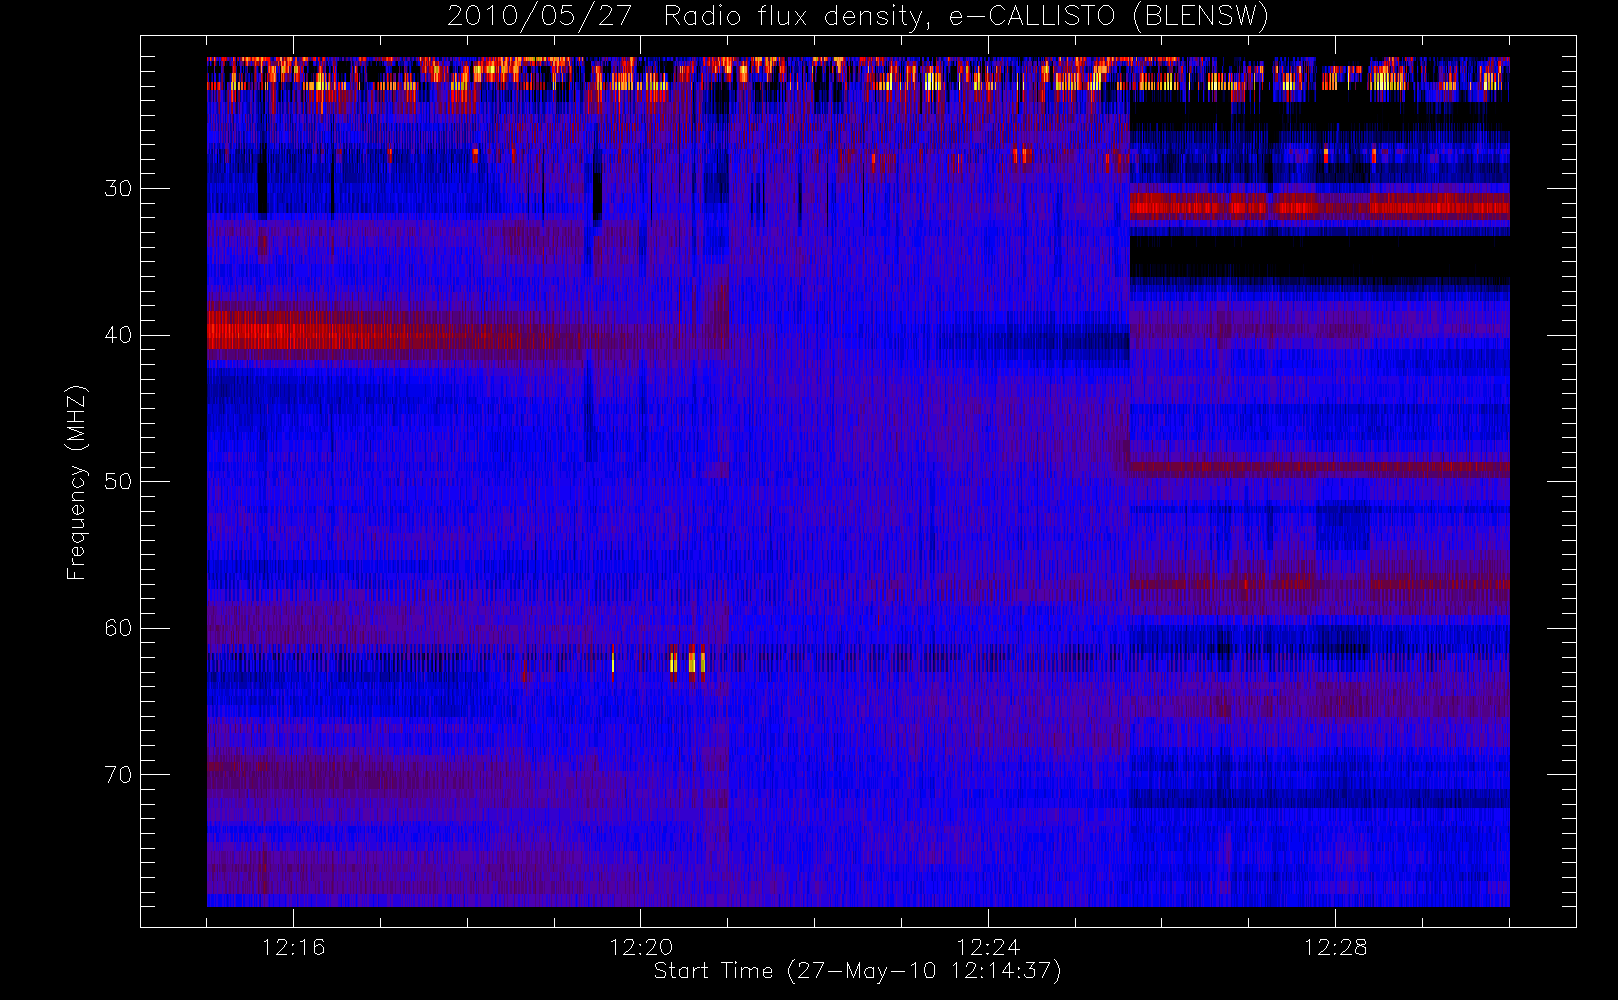Click the 12:28 time tick label
1618x1000 pixels.
pos(1335,947)
